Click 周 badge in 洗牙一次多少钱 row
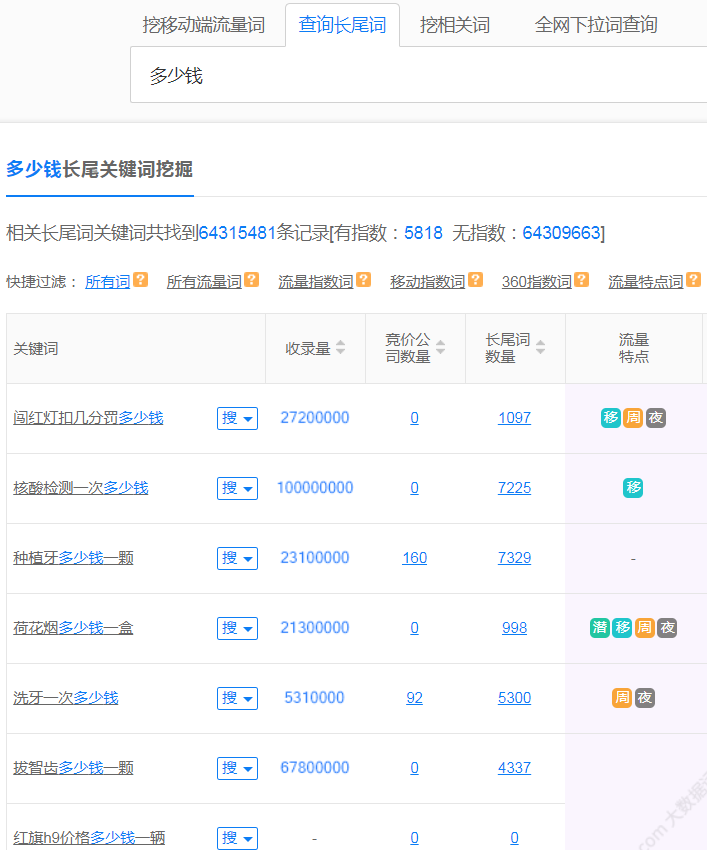Screen dimensions: 707x850 pos(622,698)
